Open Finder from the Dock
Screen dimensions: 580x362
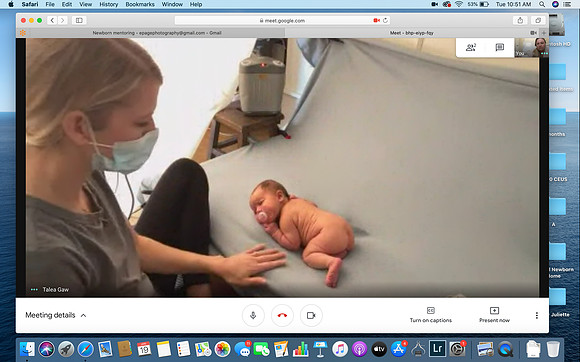27,349
